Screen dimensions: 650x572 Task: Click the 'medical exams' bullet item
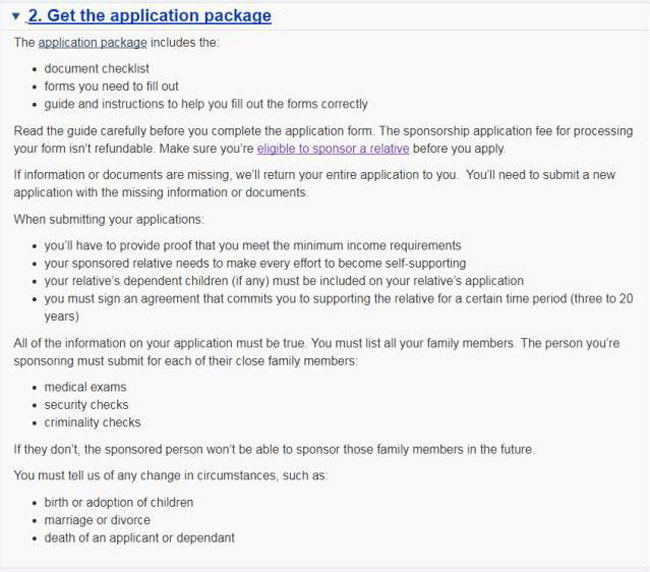click(x=85, y=387)
